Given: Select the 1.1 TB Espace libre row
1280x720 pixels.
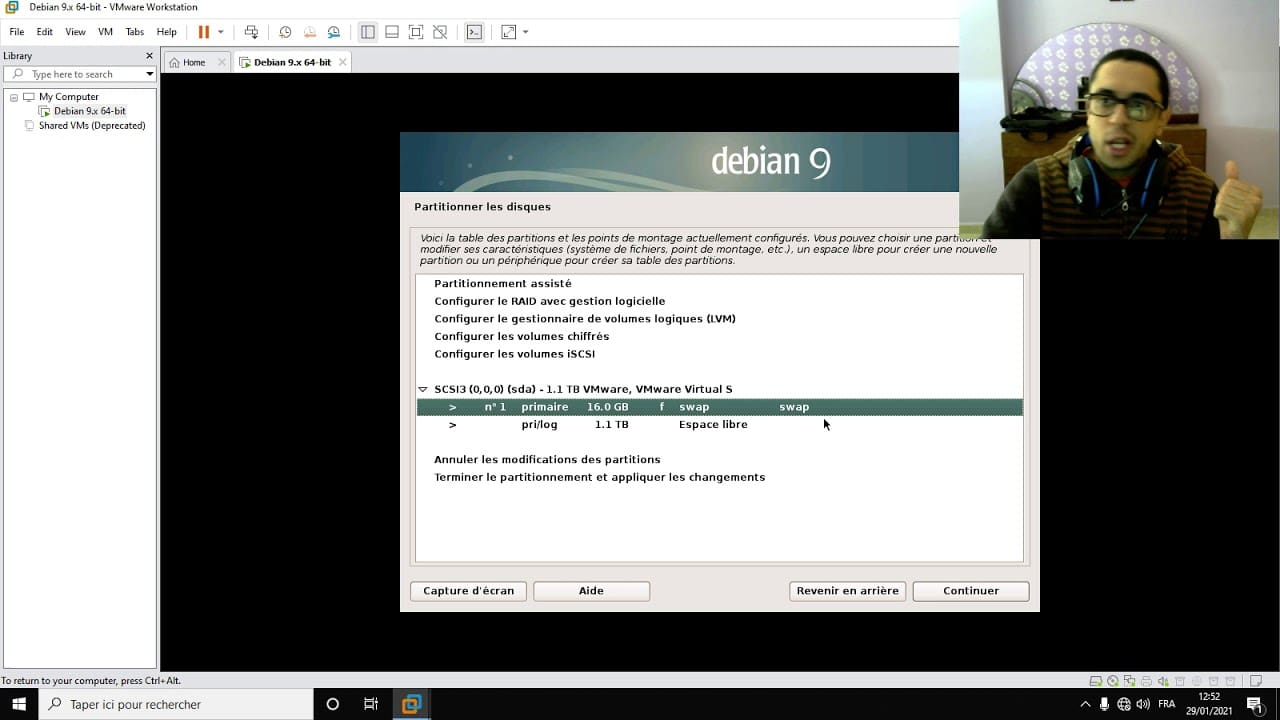Looking at the screenshot, I should (x=719, y=424).
